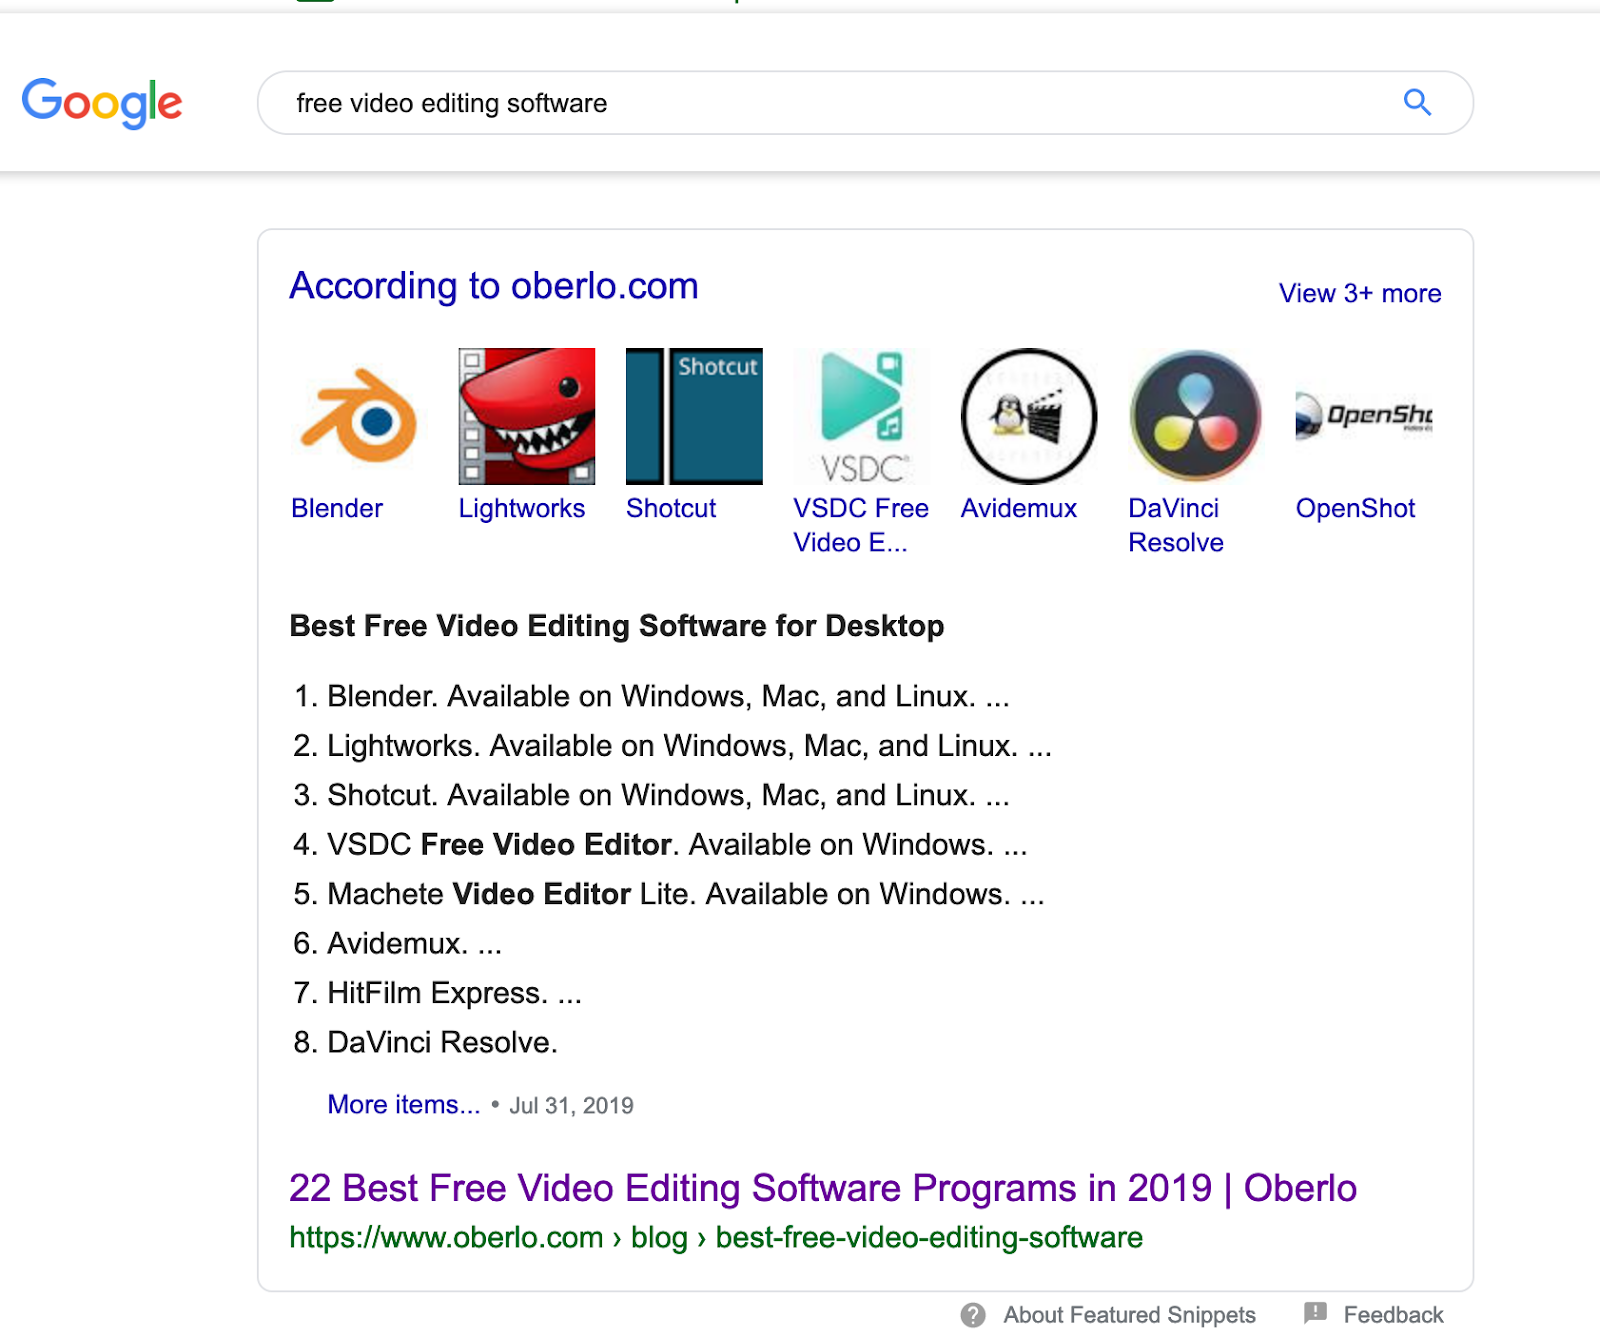This screenshot has height=1337, width=1600.
Task: Click the About Featured Snippets question icon
Action: click(973, 1315)
